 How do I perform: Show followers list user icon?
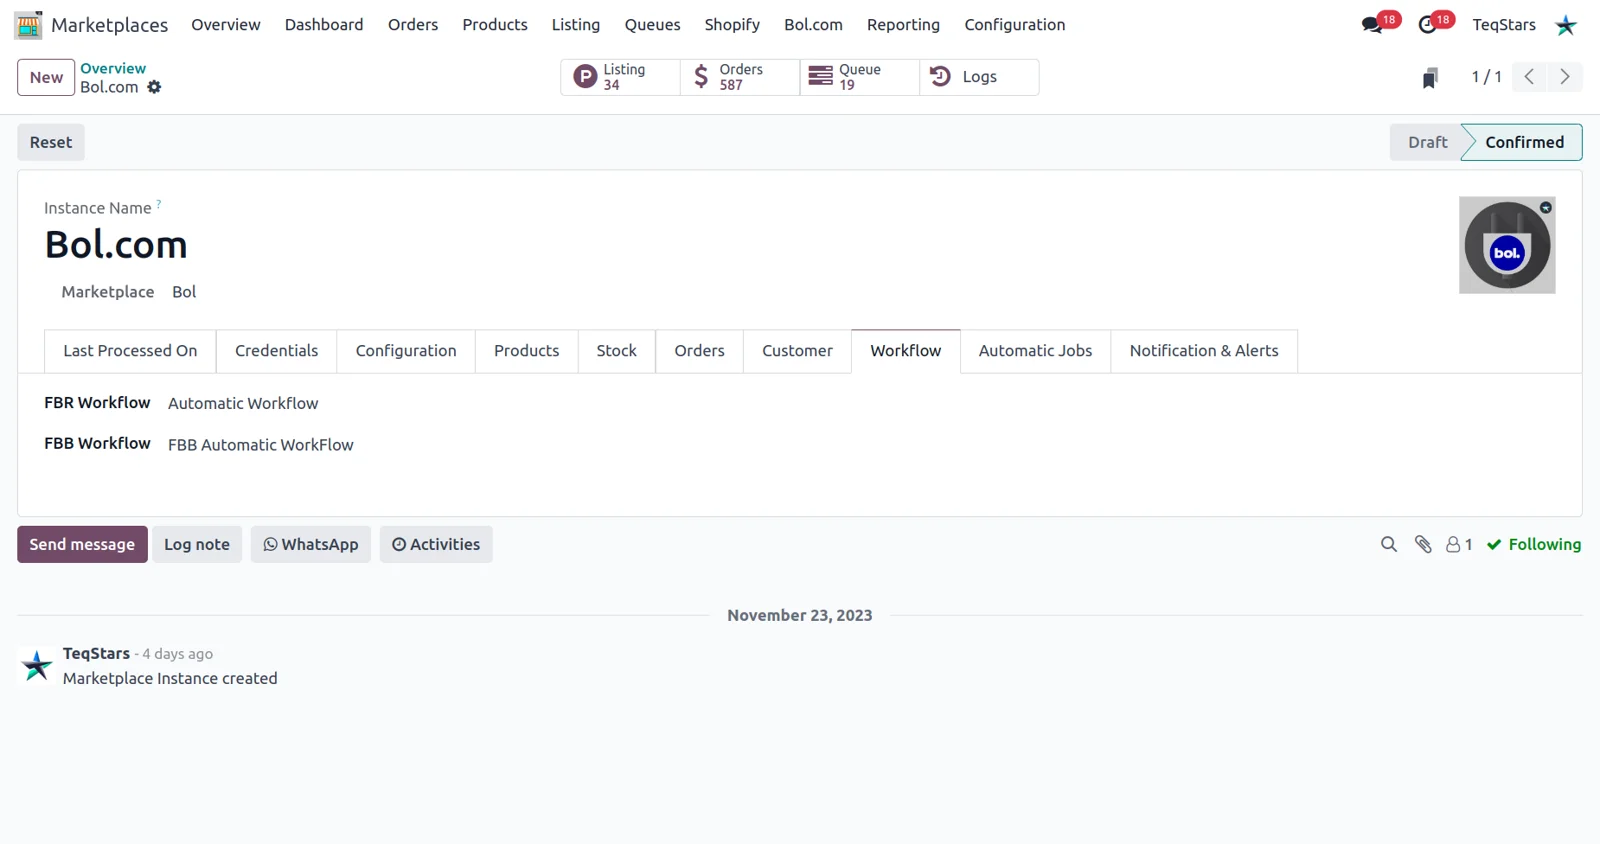(x=1459, y=545)
